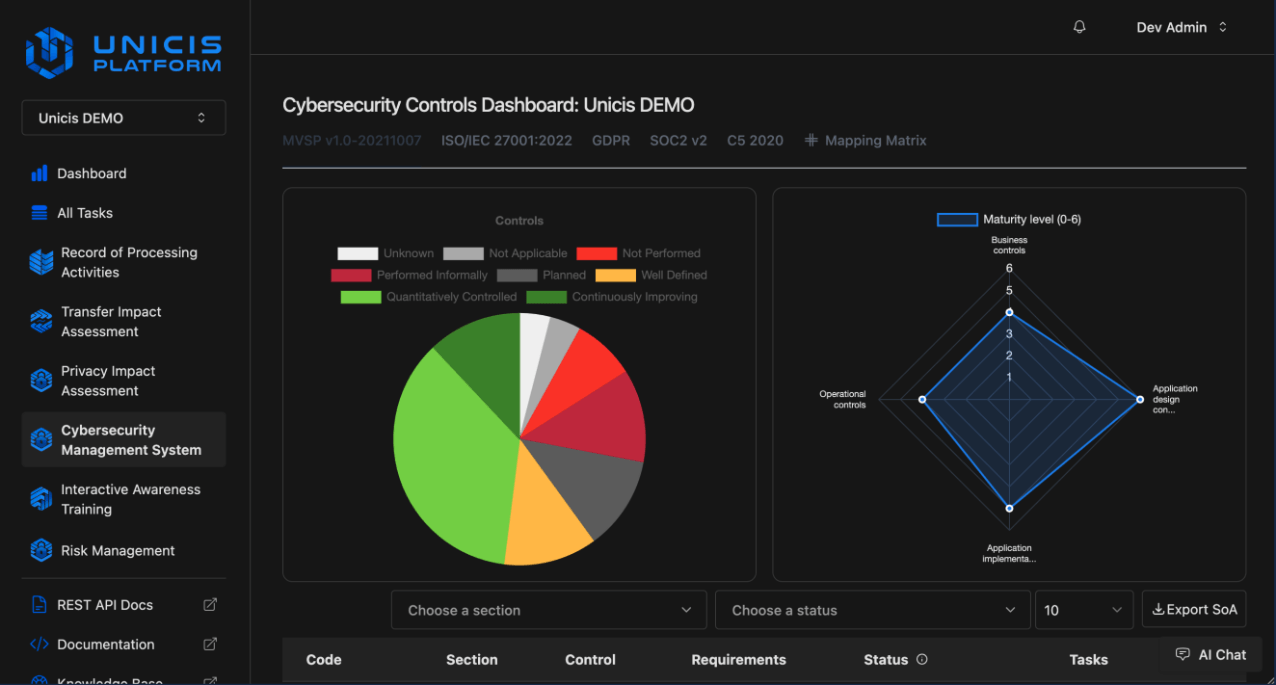
Task: Open the Choose a section dropdown
Action: (549, 610)
